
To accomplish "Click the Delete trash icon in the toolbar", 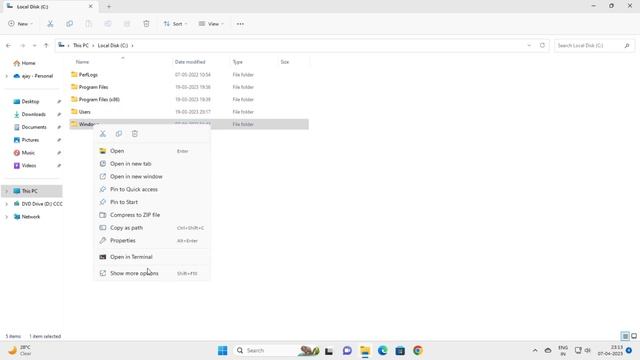I will pyautogui.click(x=146, y=24).
